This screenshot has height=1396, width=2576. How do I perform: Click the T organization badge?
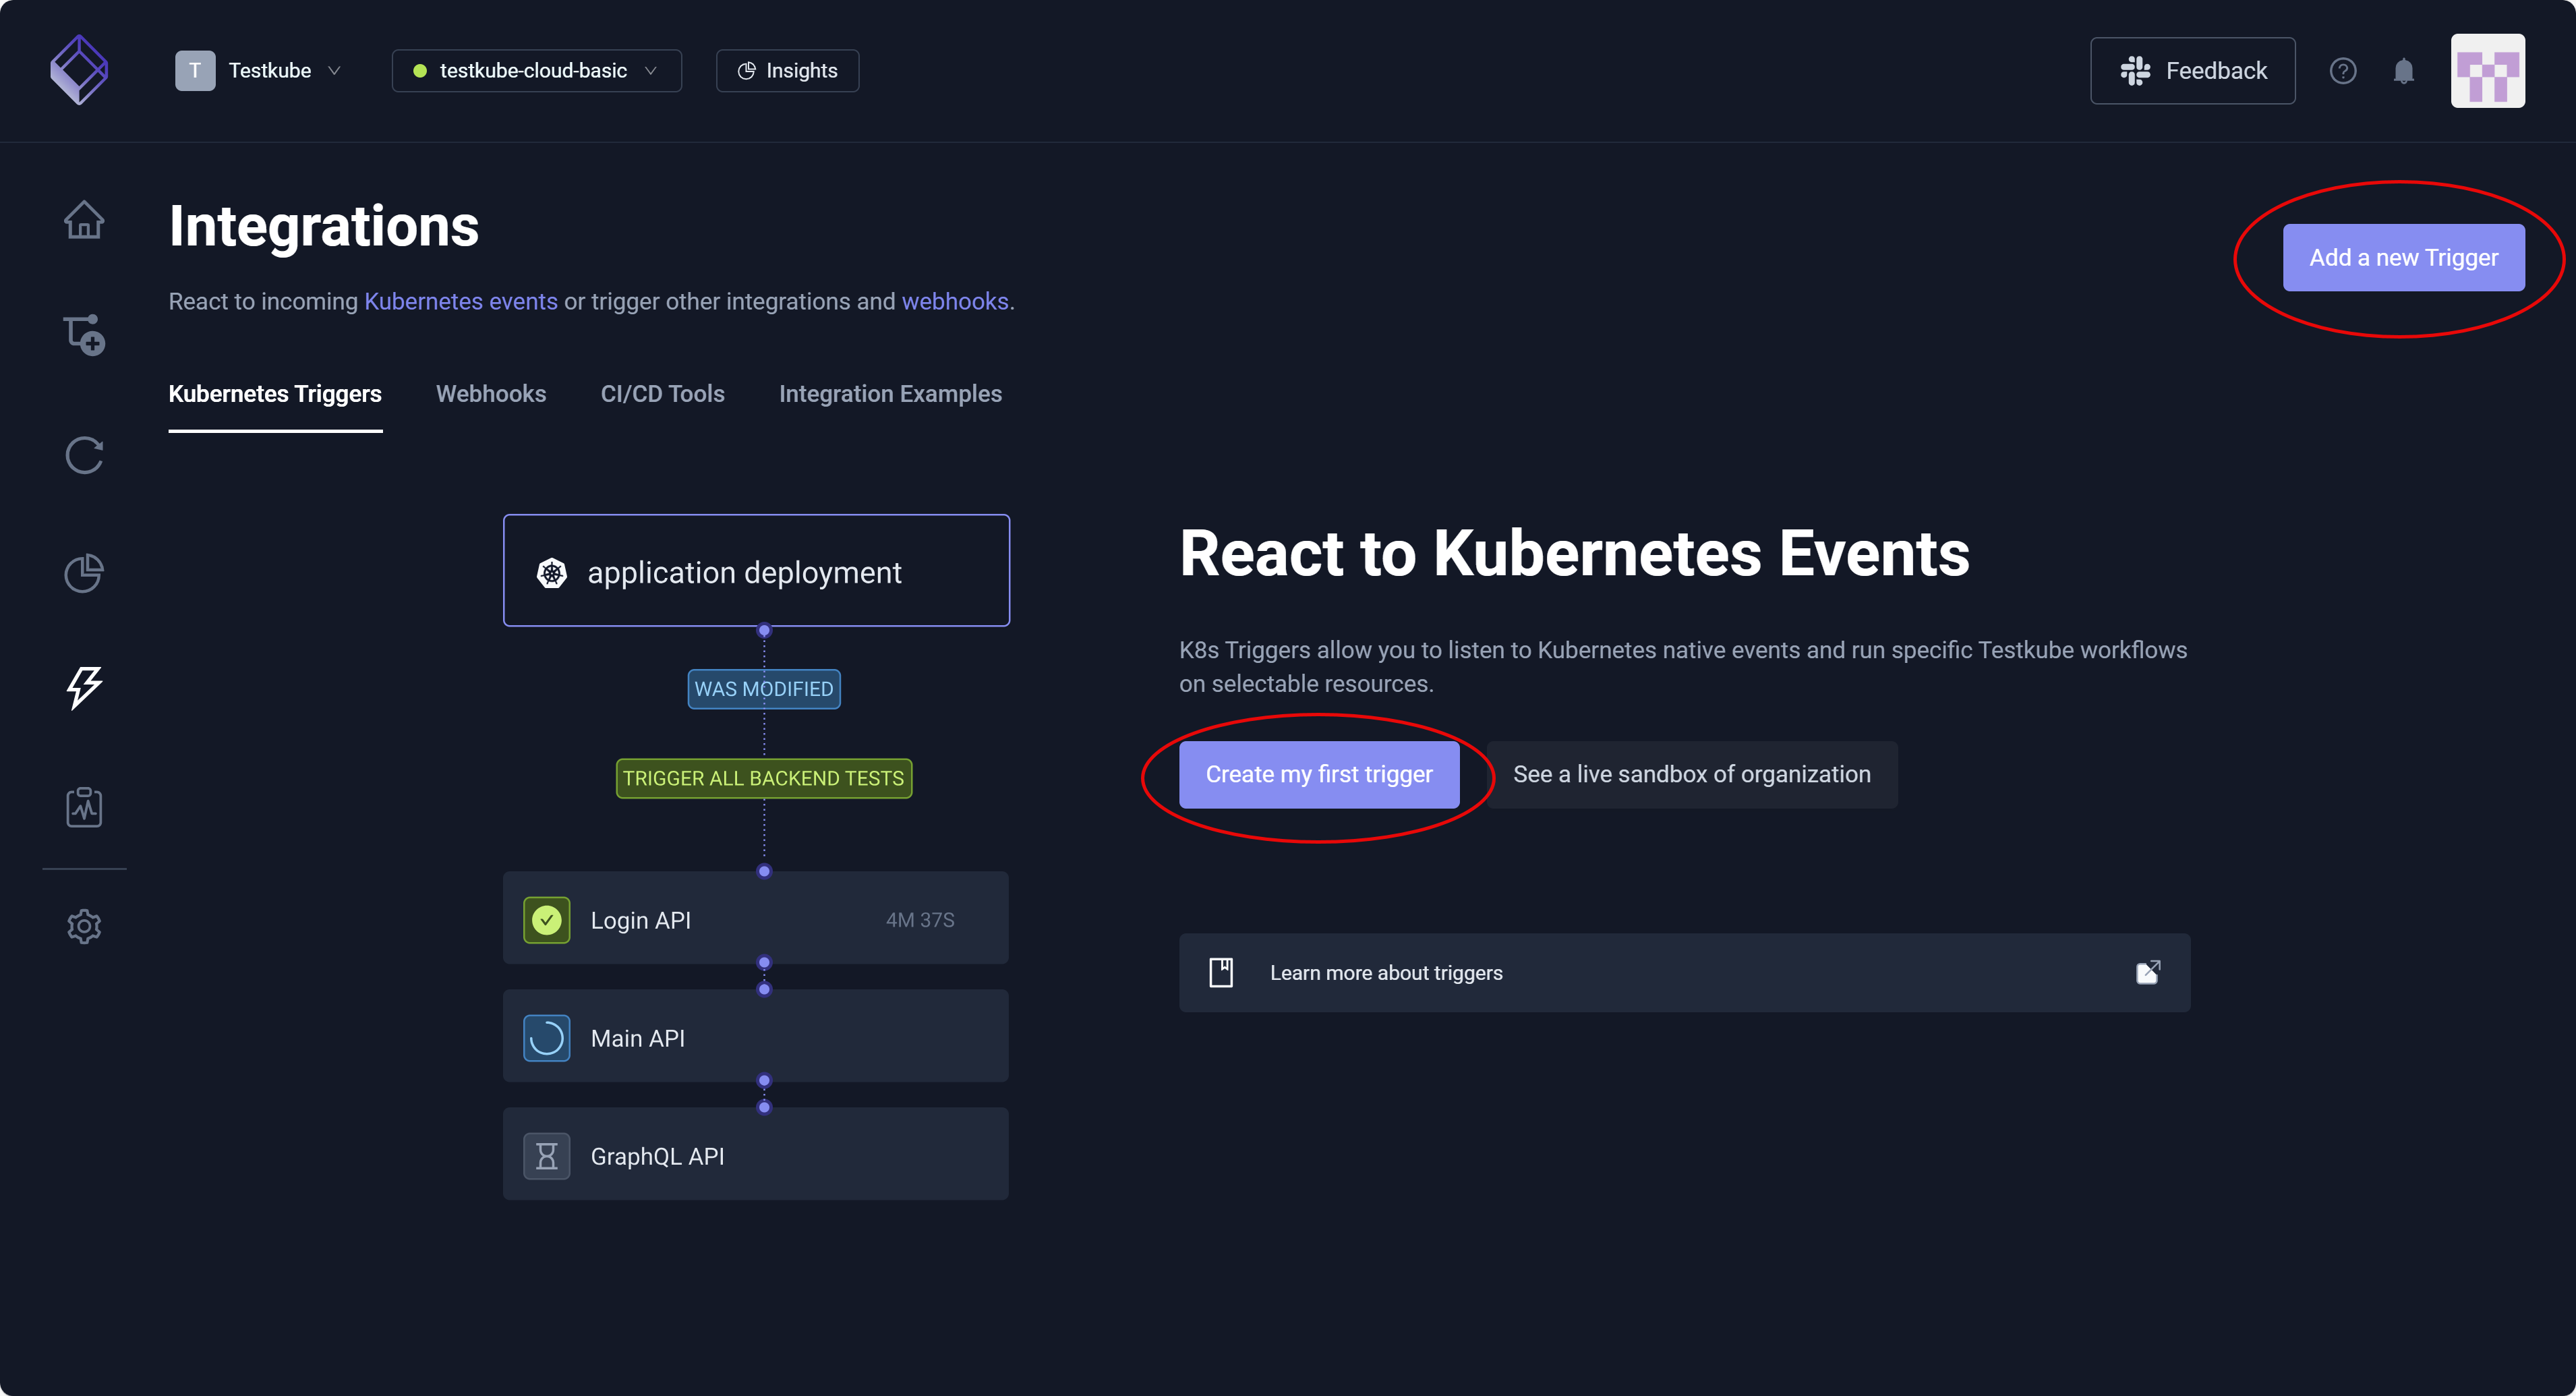[x=195, y=71]
